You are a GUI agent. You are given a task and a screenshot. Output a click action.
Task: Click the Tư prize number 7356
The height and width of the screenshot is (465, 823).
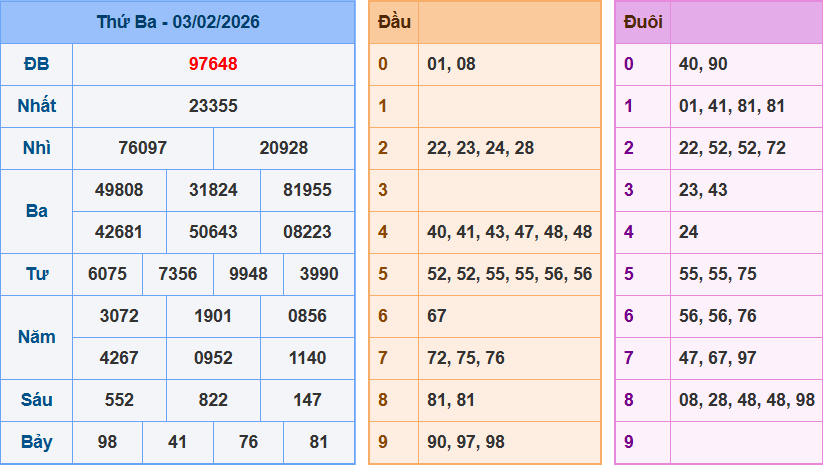click(178, 274)
